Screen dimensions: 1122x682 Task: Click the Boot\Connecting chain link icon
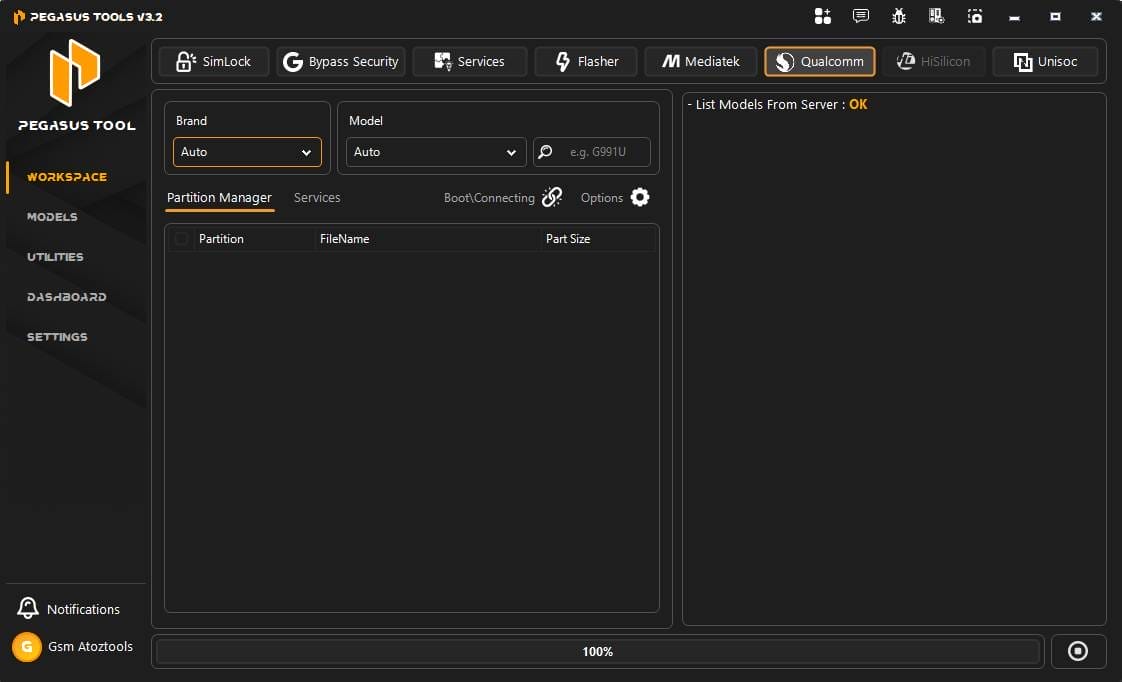pos(551,197)
